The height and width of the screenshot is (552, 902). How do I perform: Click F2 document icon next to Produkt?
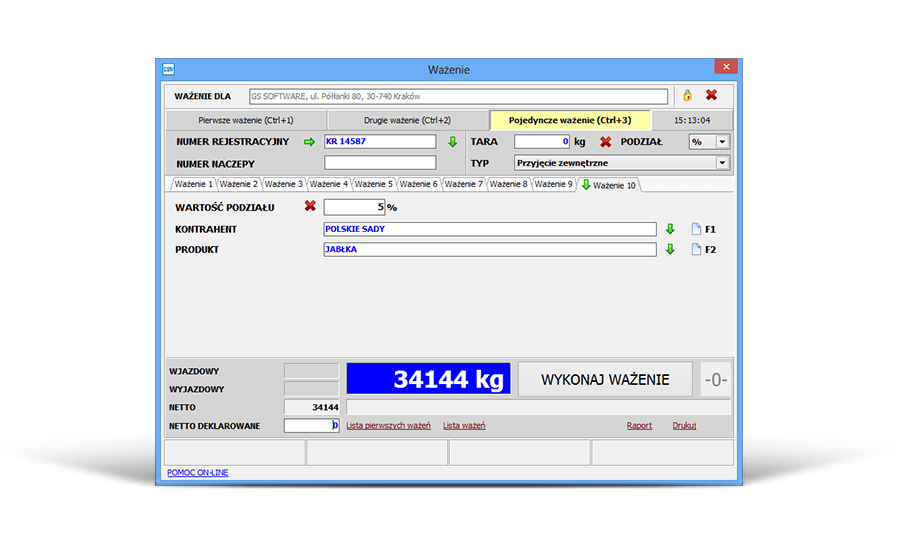[697, 250]
